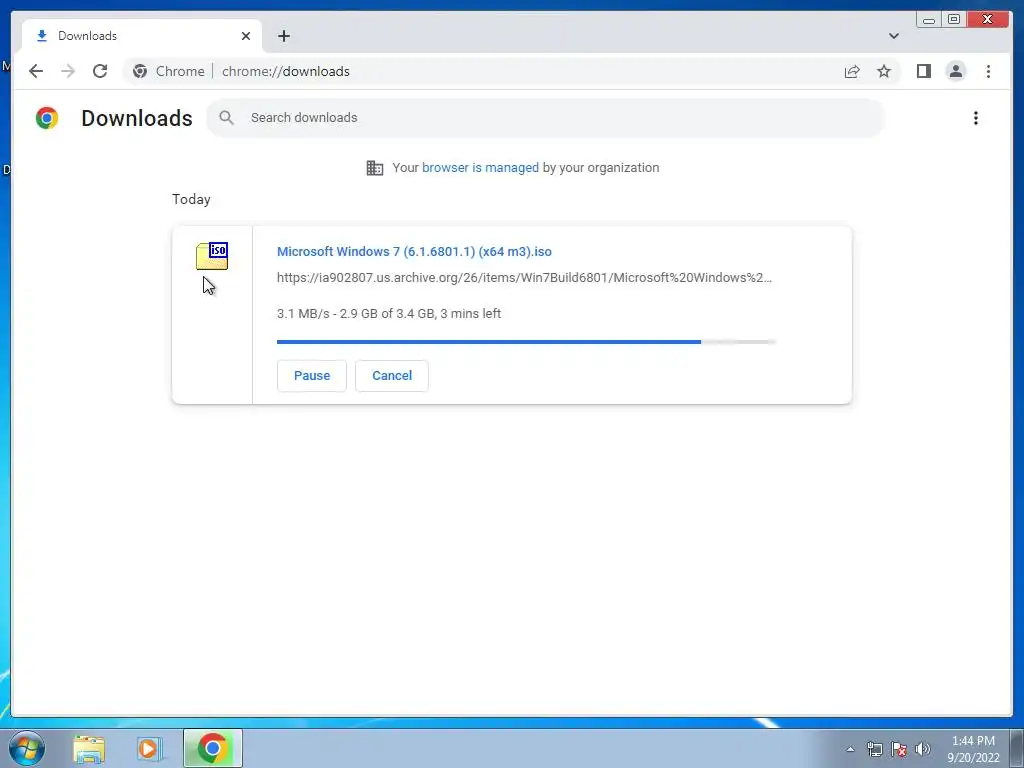Click the network tray icon
The height and width of the screenshot is (768, 1024).
(874, 749)
